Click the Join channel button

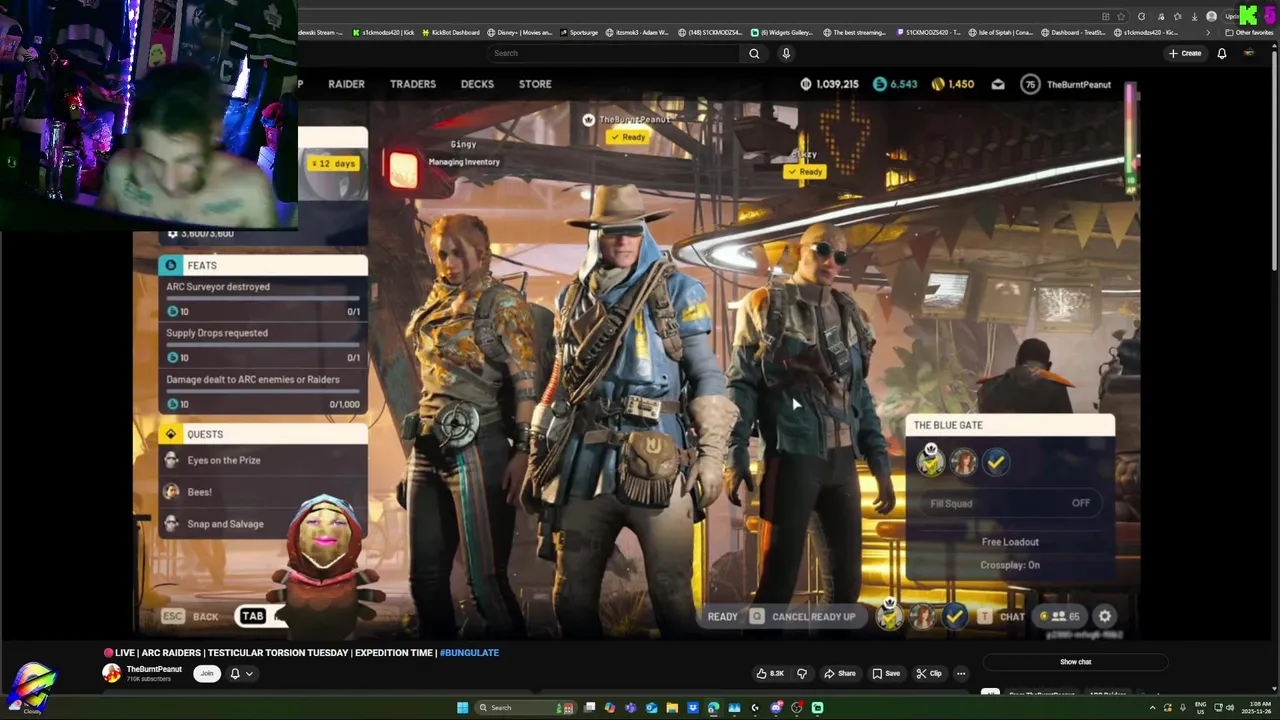[x=207, y=673]
